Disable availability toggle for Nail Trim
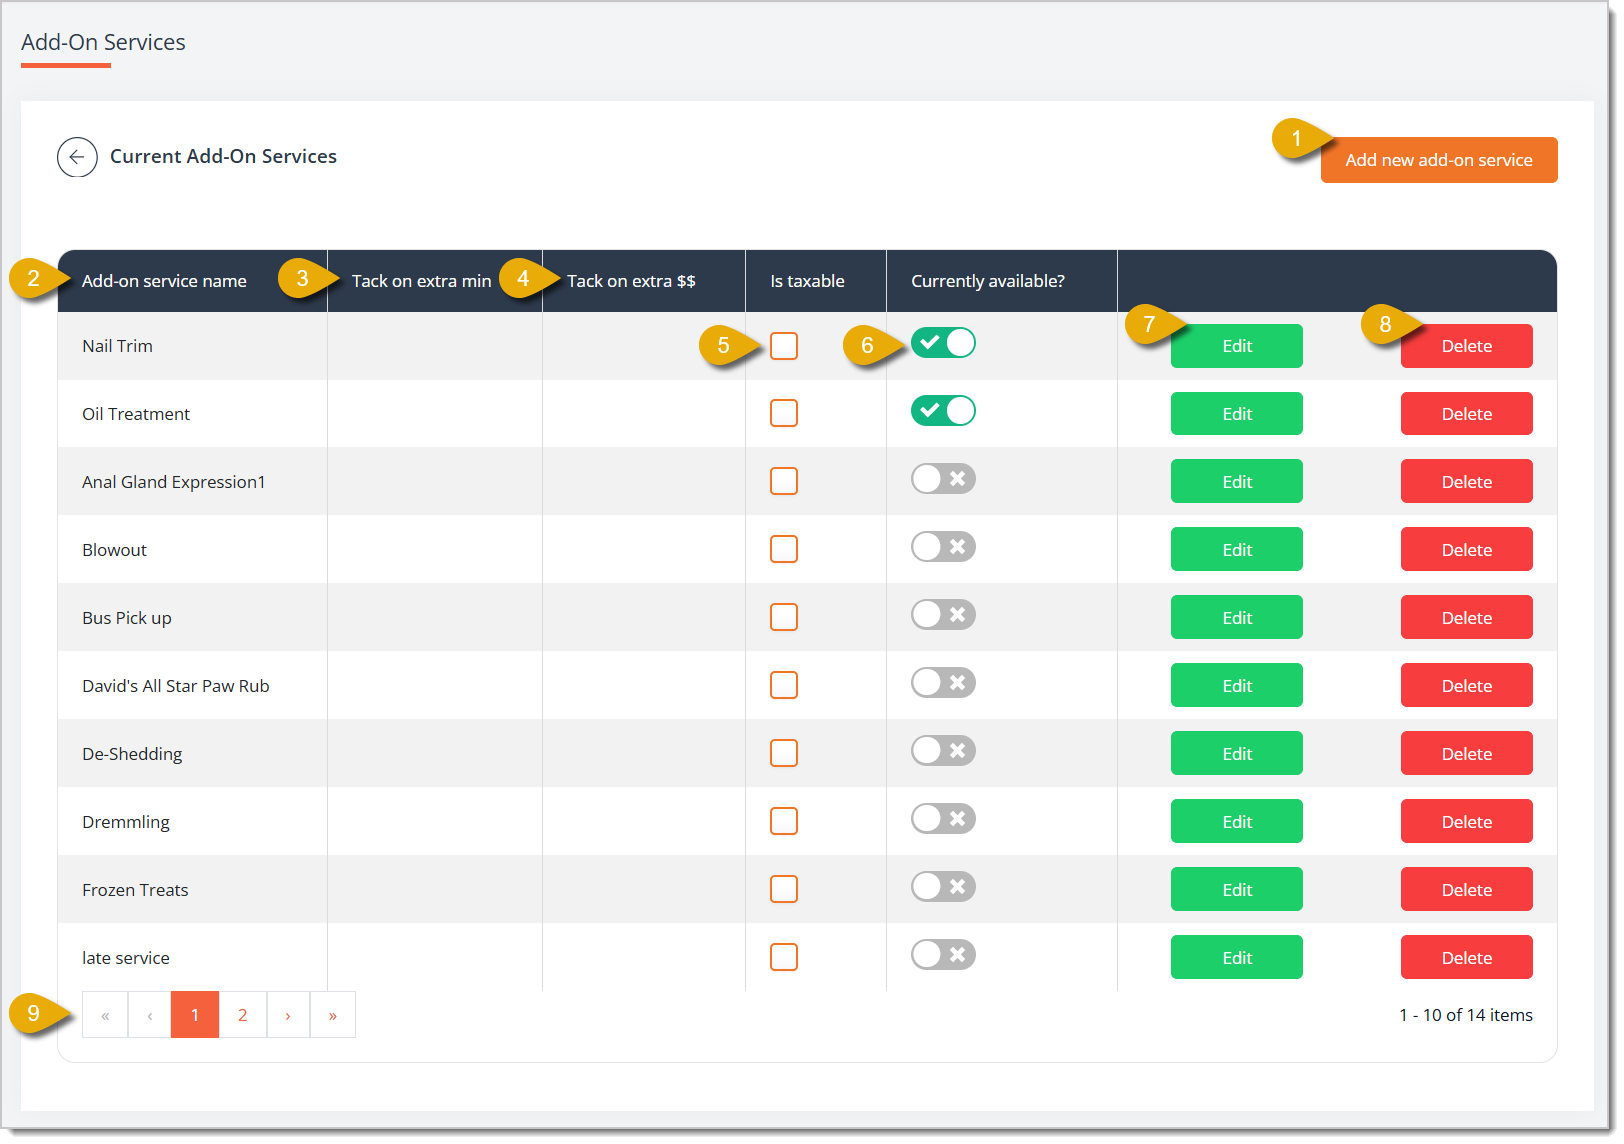This screenshot has width=1624, height=1144. [x=943, y=343]
